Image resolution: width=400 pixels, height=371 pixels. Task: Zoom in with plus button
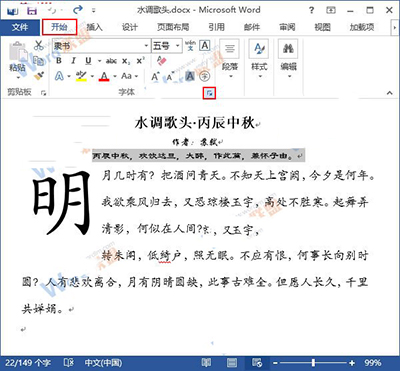[352, 363]
